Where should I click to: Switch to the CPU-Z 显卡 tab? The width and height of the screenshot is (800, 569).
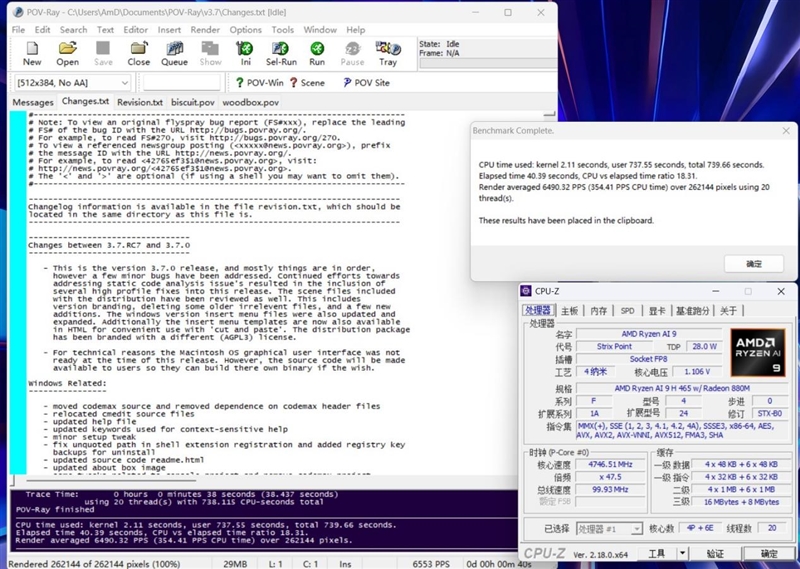click(x=657, y=310)
